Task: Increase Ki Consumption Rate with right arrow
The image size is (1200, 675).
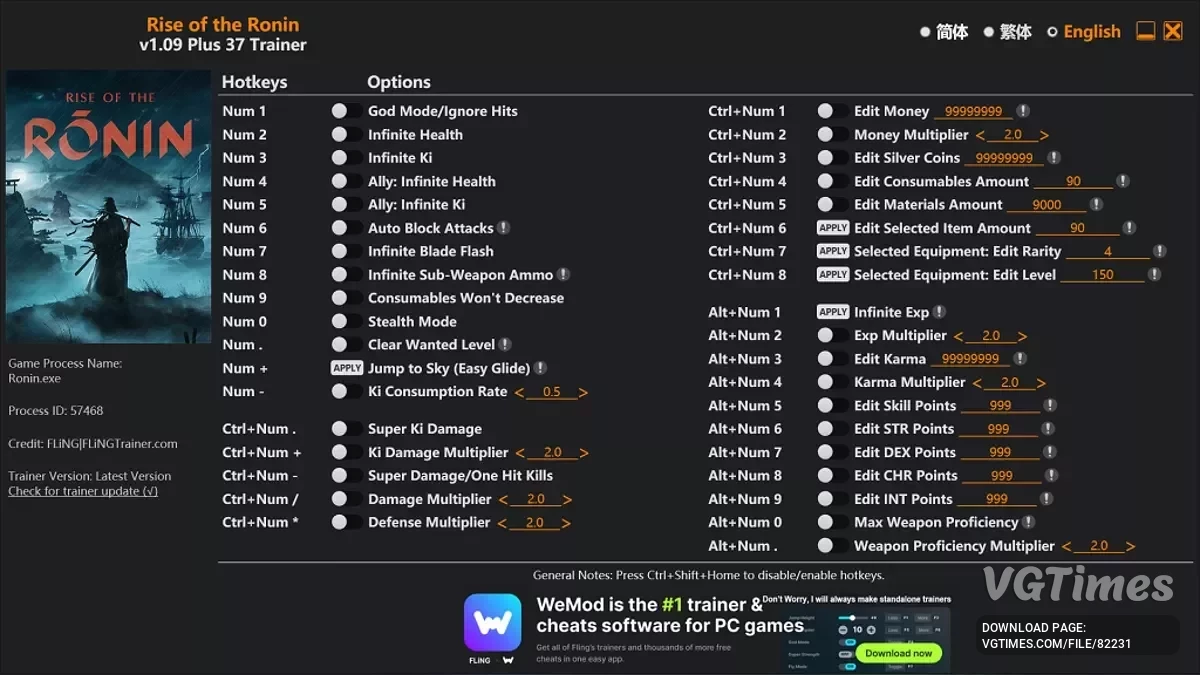Action: coord(583,392)
